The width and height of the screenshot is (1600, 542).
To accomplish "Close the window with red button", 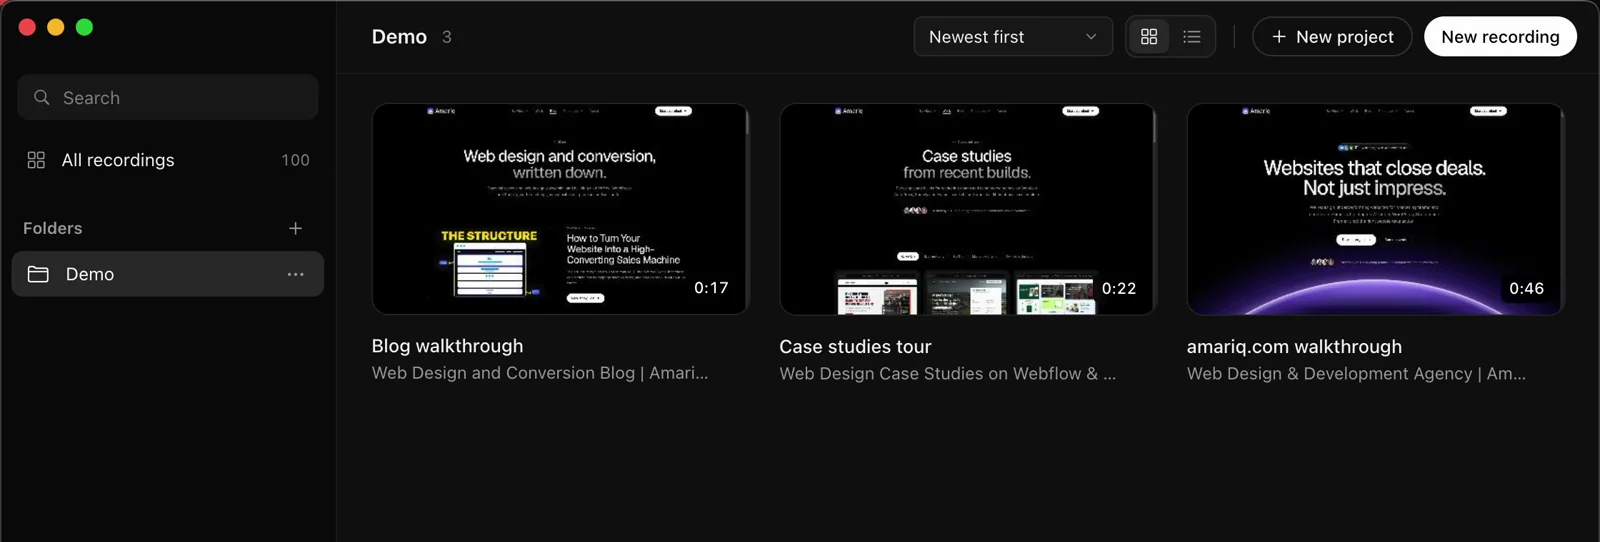I will click(x=27, y=27).
